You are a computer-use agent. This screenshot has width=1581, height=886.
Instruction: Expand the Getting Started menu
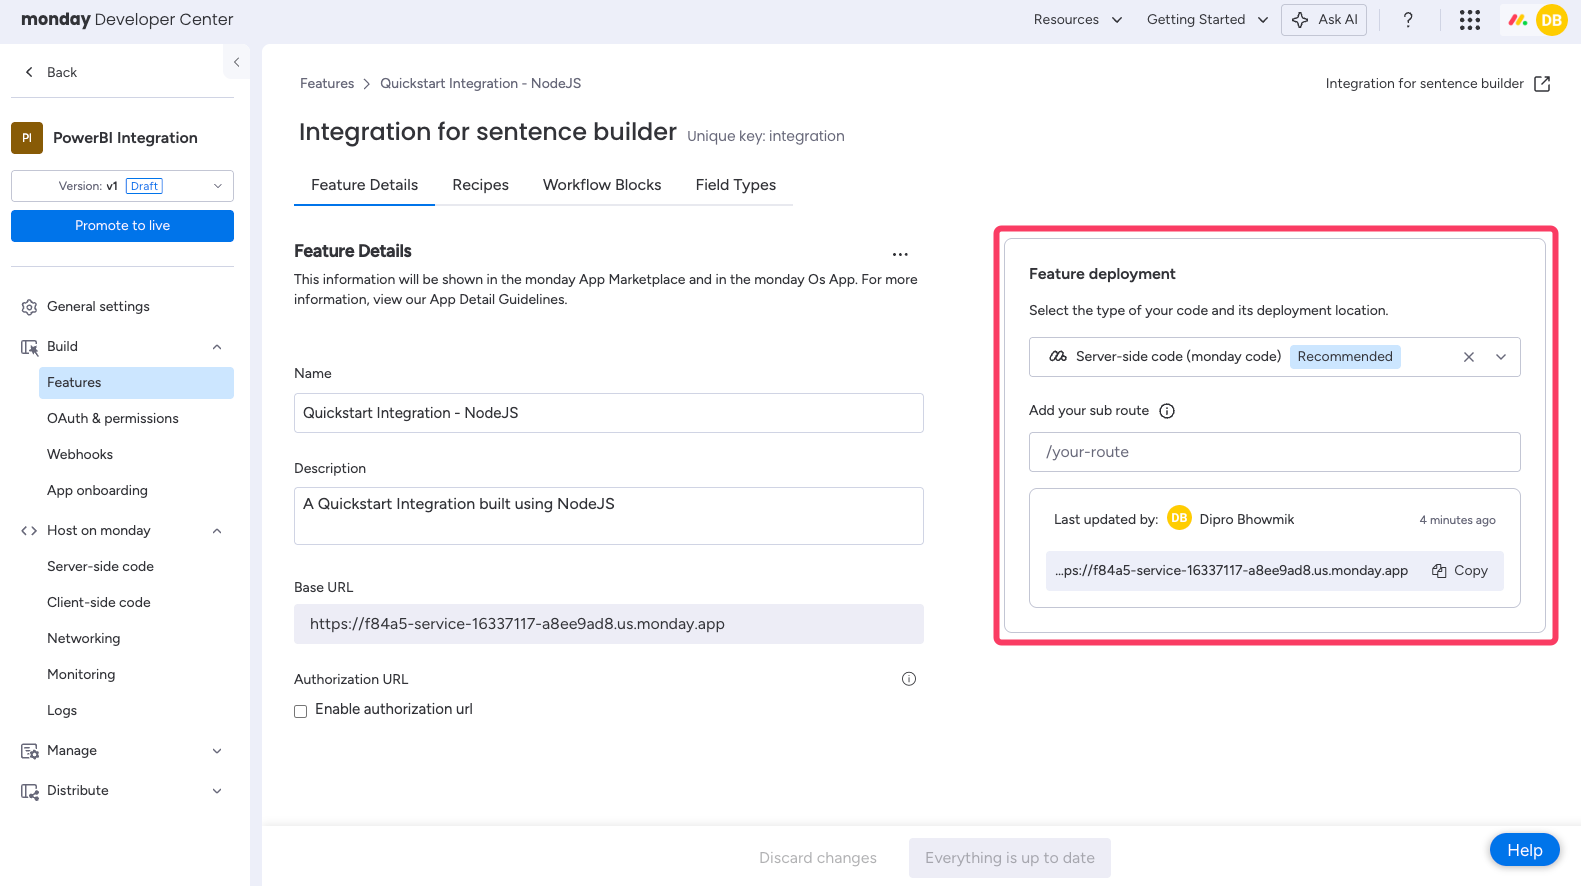click(1208, 20)
